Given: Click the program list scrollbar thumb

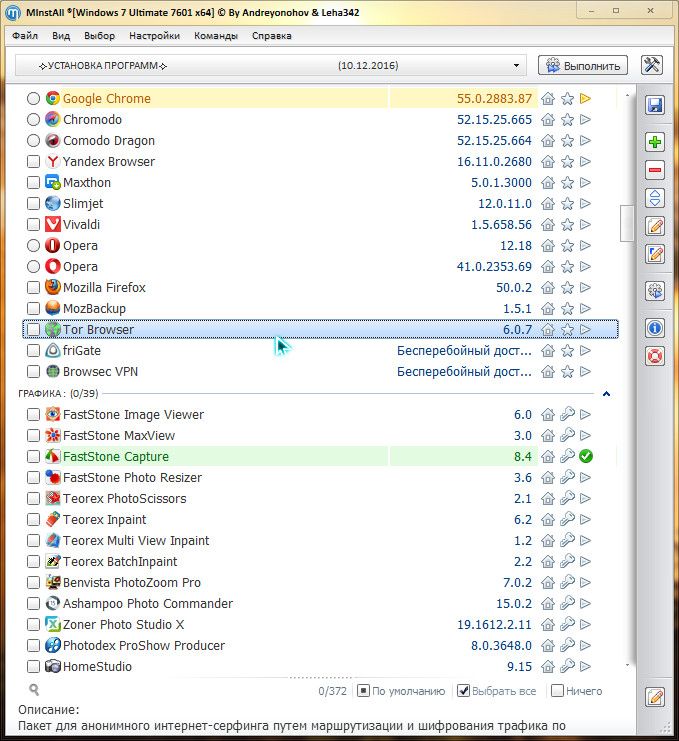Looking at the screenshot, I should click(x=627, y=223).
